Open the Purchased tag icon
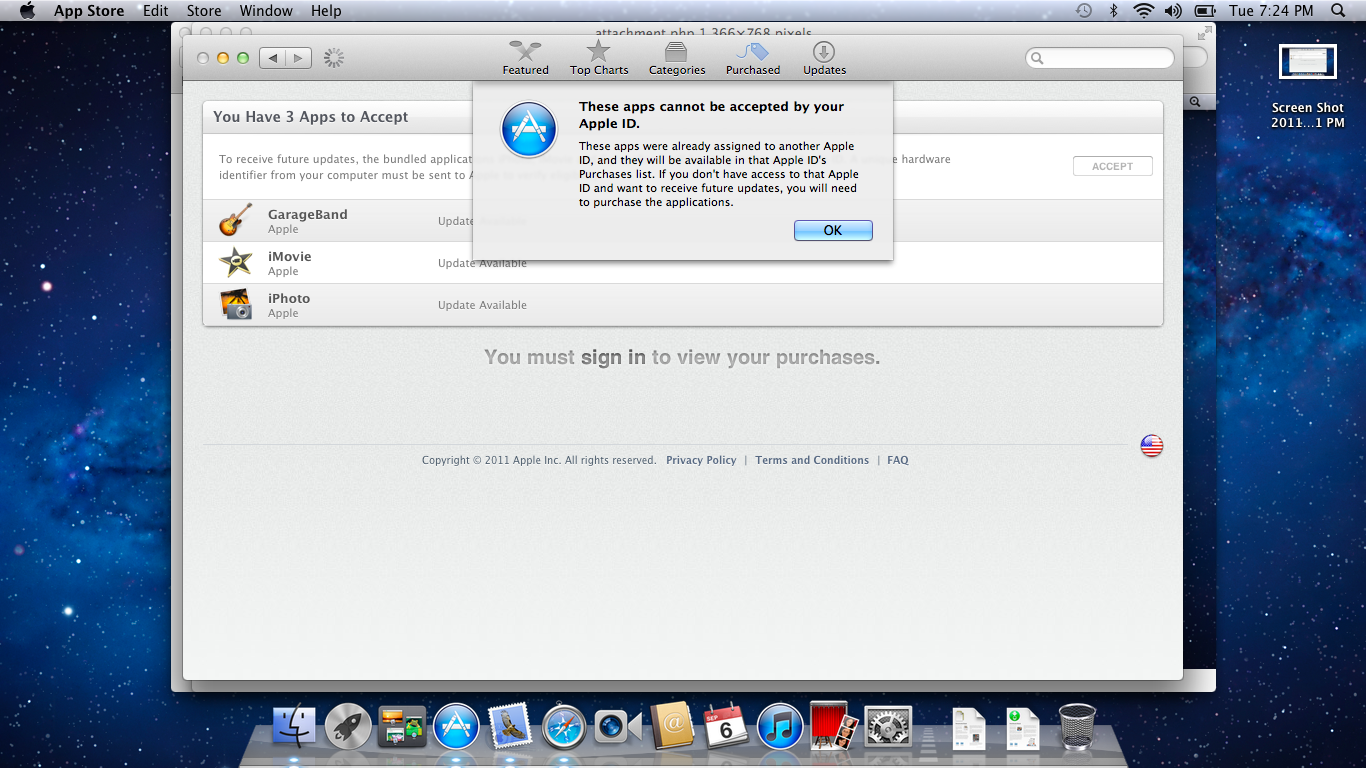Screen dimensions: 1366x768 pyautogui.click(x=753, y=58)
